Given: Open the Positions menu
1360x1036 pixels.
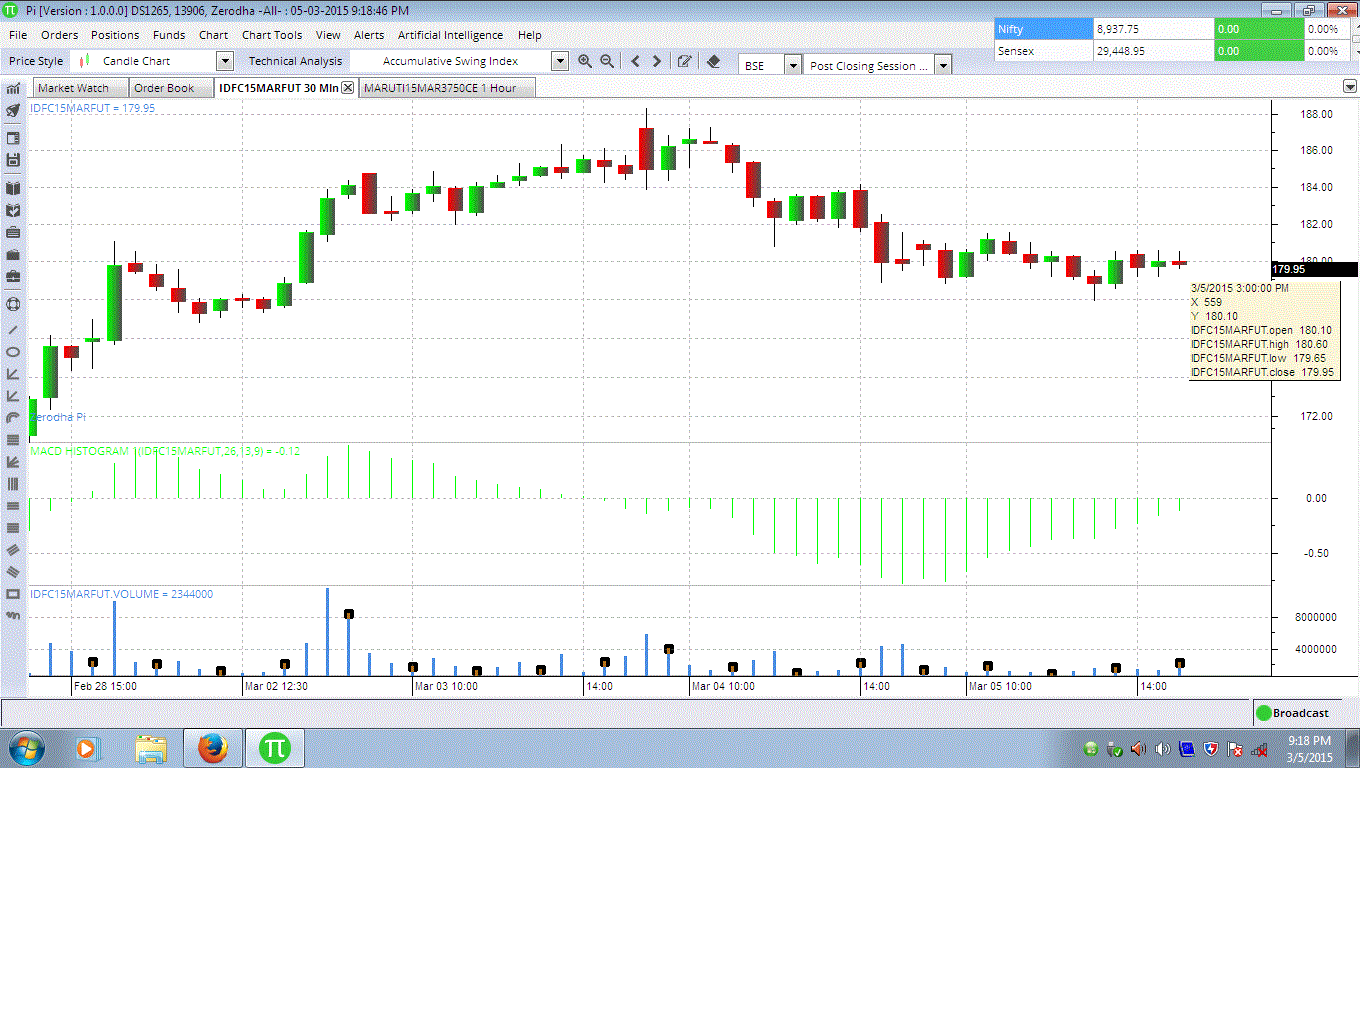Looking at the screenshot, I should pyautogui.click(x=115, y=35).
